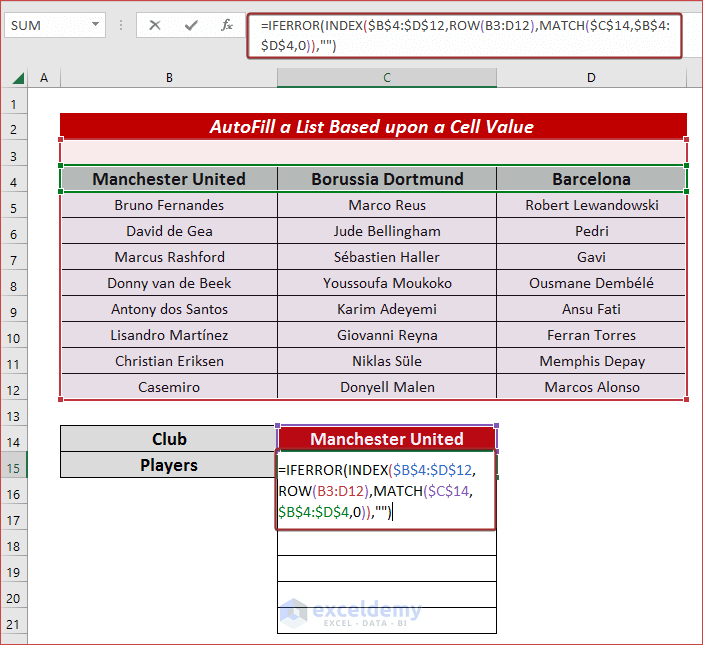Select the Christian Eriksen cell

(169, 361)
